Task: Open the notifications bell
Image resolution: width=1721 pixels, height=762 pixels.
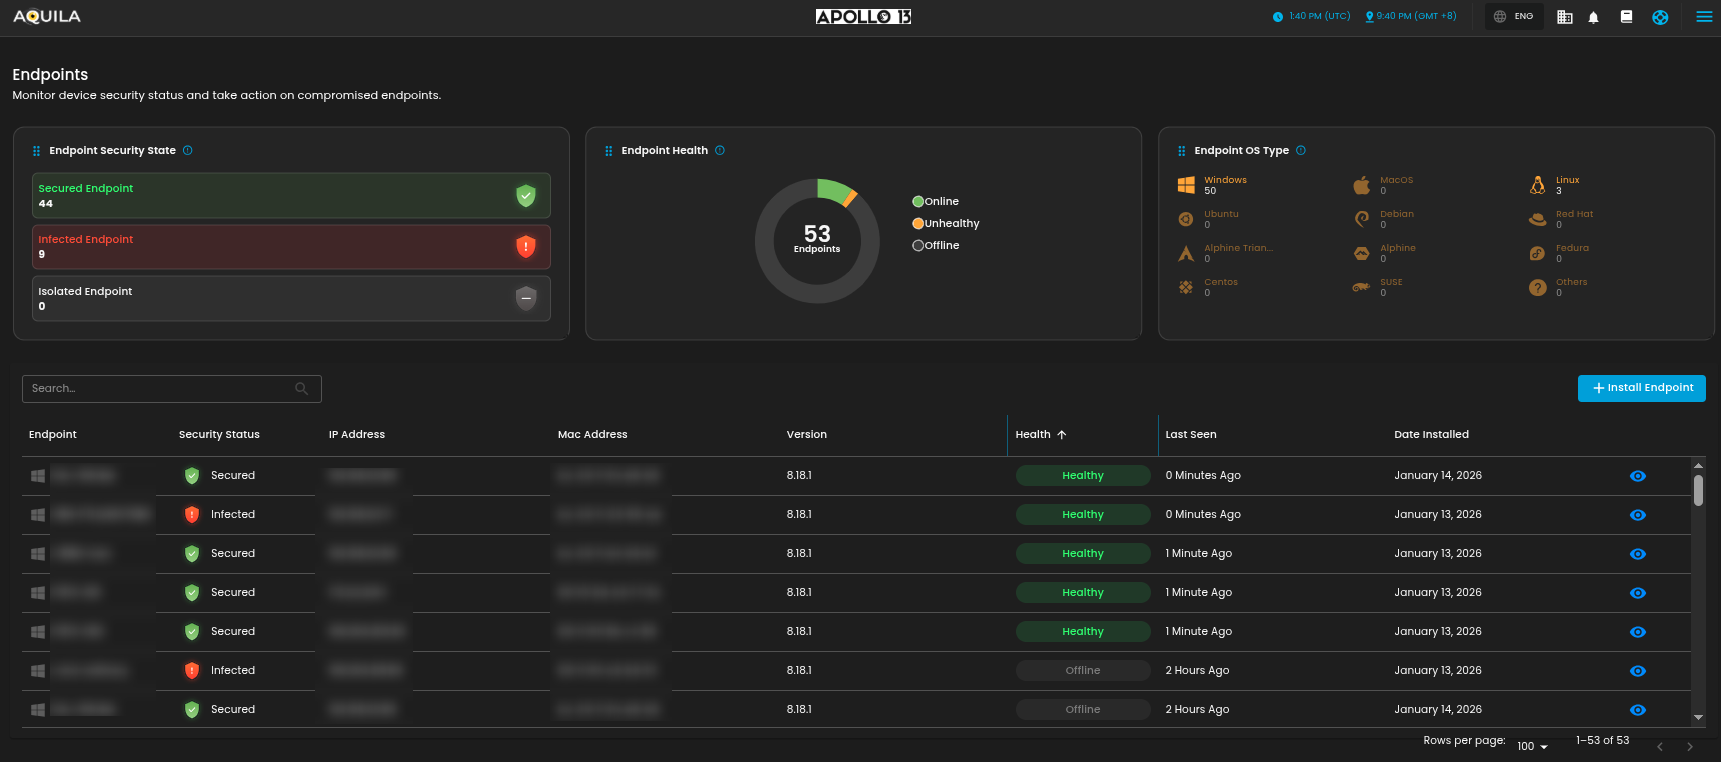Action: 1593,17
